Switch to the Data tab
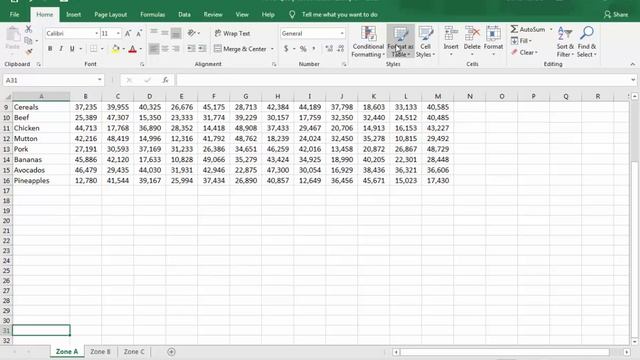Viewport: 640px width, 360px height. [x=184, y=15]
